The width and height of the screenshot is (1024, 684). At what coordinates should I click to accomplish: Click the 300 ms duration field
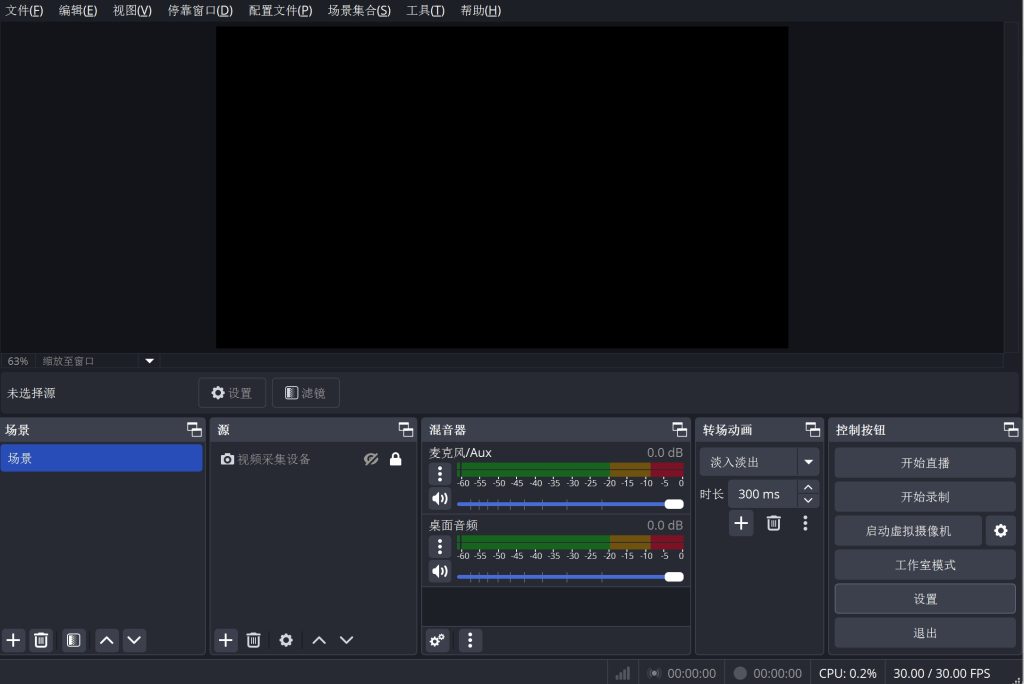click(762, 494)
